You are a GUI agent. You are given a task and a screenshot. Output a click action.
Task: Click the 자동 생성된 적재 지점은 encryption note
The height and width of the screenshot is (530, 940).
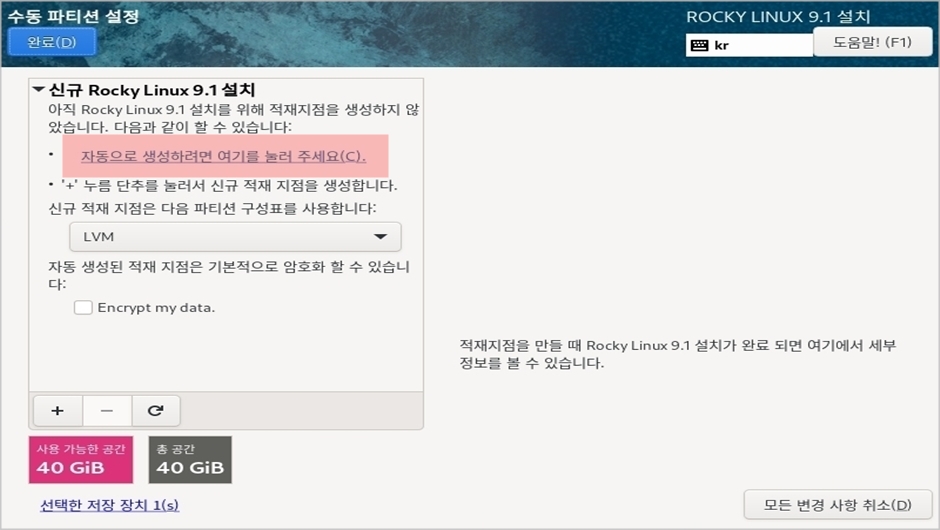(x=229, y=275)
